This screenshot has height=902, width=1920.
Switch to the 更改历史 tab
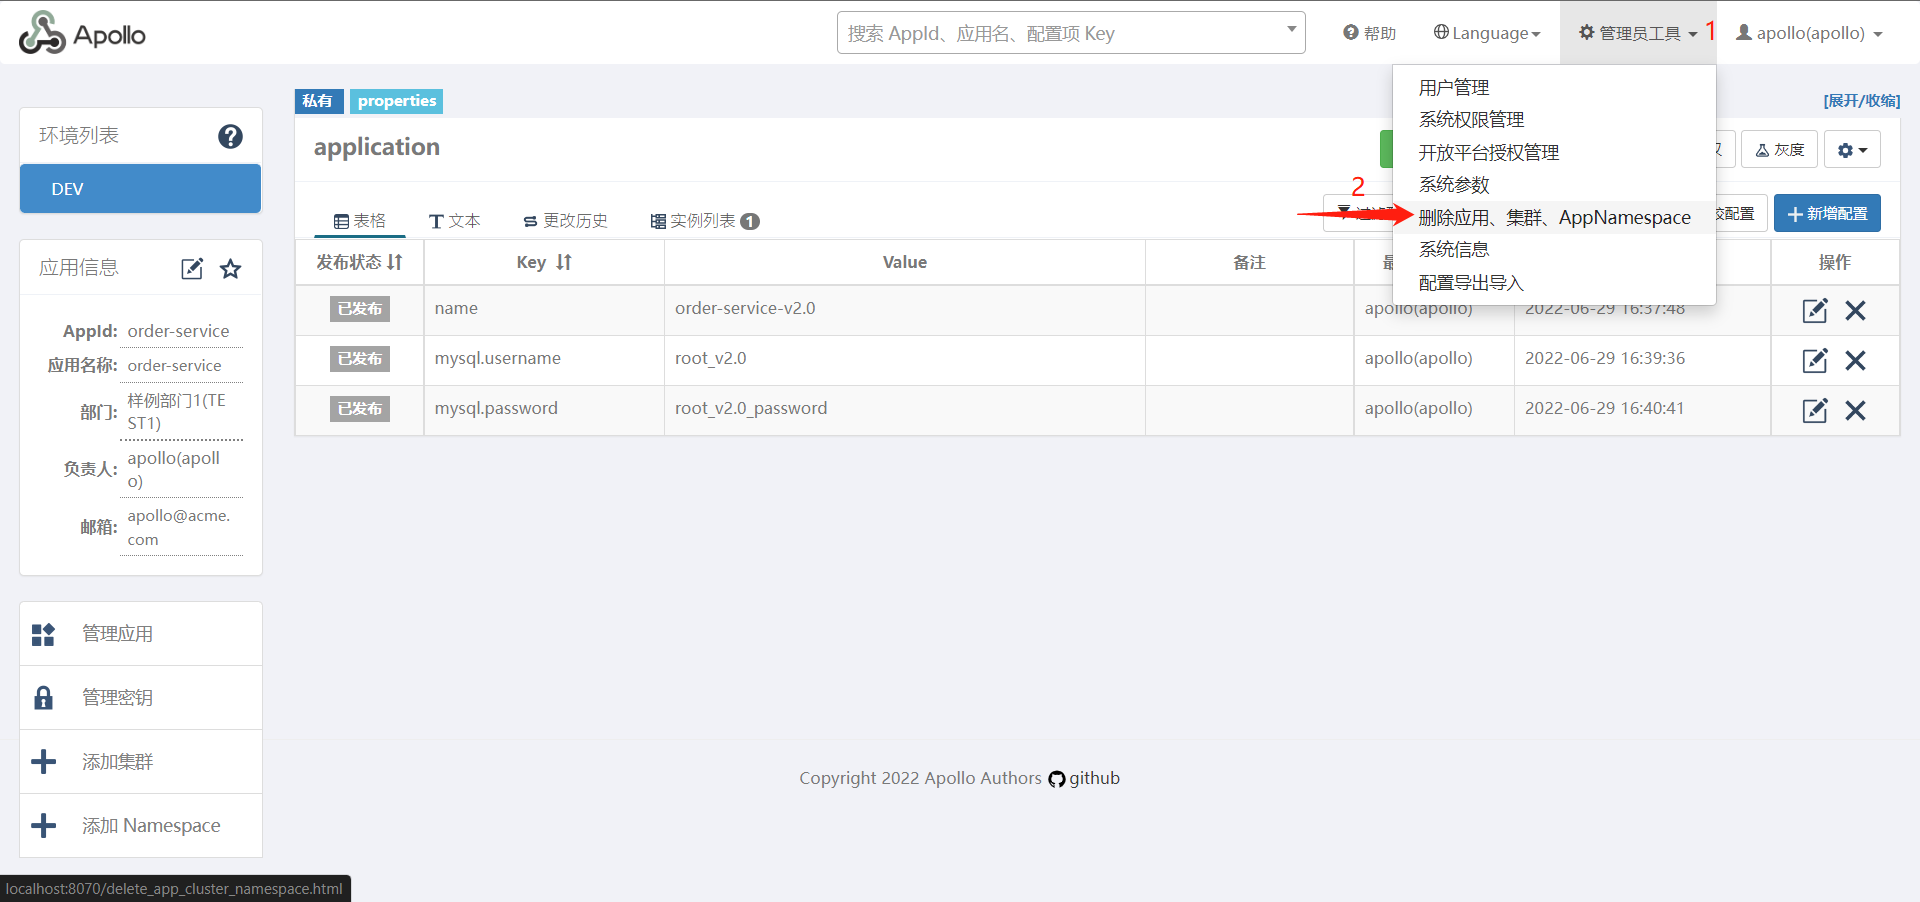(x=565, y=220)
